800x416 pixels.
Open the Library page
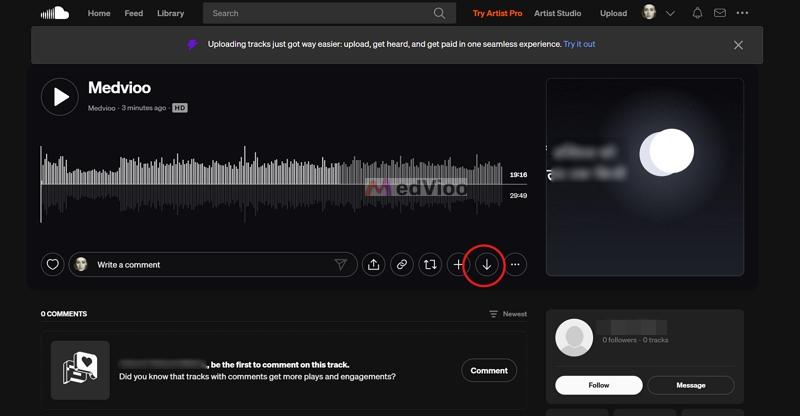(x=170, y=13)
